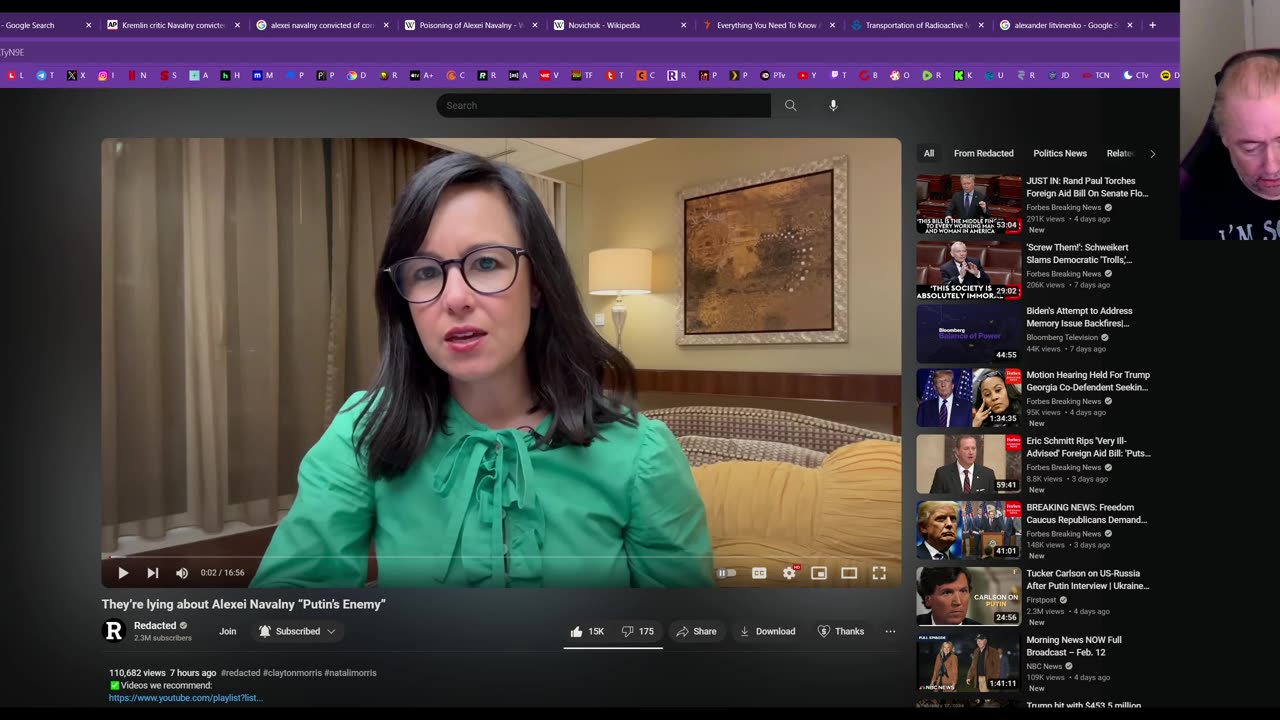
Task: Click into the YouTube search box
Action: pyautogui.click(x=603, y=105)
